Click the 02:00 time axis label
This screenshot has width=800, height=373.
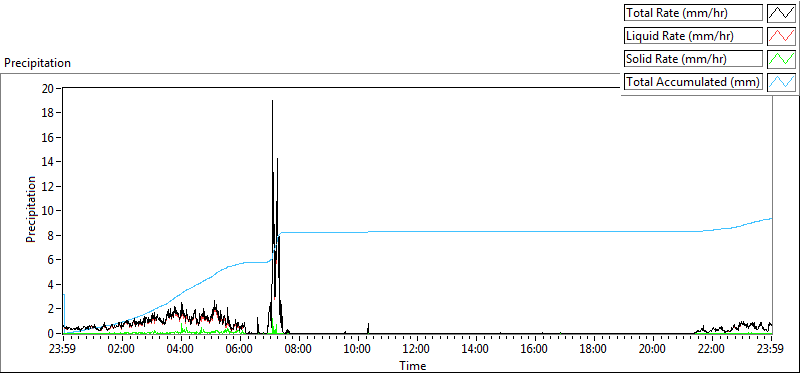[122, 350]
